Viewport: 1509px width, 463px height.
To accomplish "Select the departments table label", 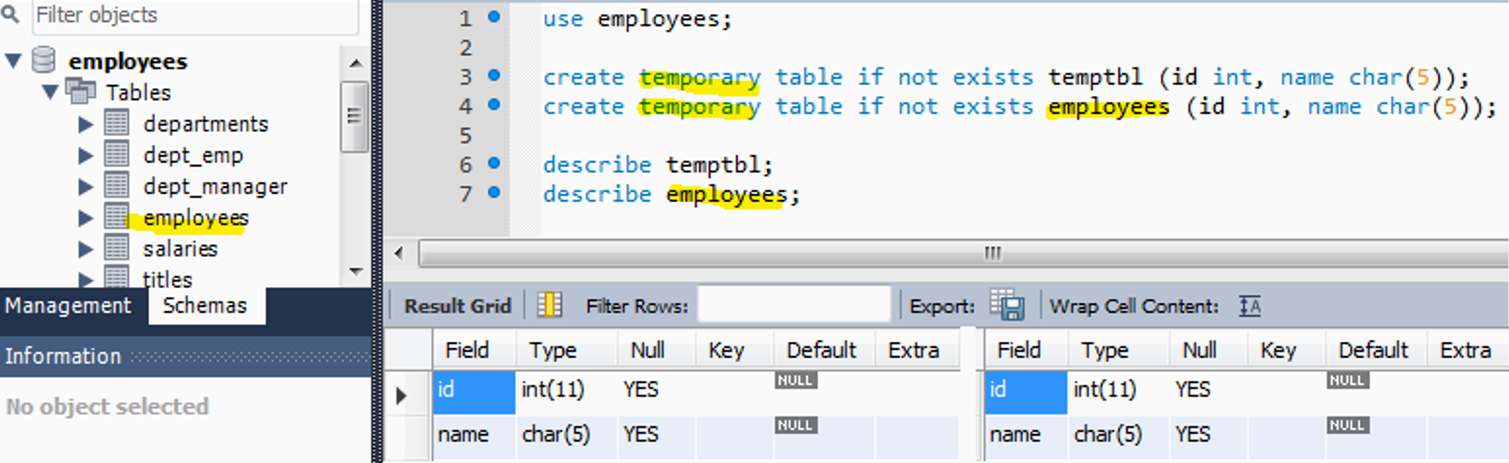I will click(x=206, y=124).
